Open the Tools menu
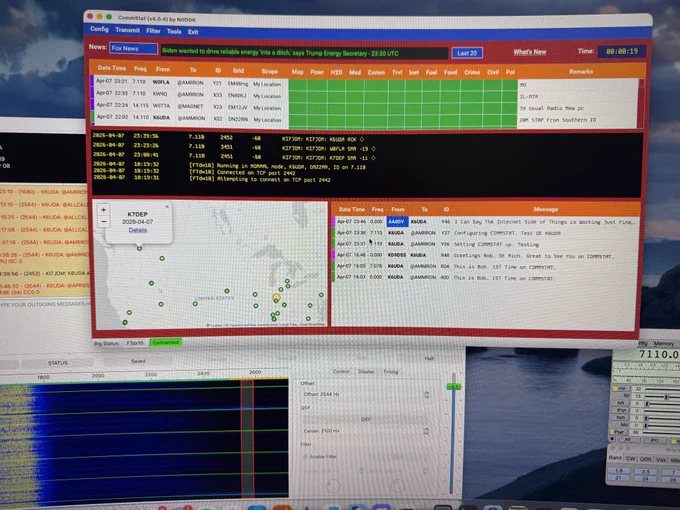Viewport: 680px width, 510px height. click(x=174, y=31)
